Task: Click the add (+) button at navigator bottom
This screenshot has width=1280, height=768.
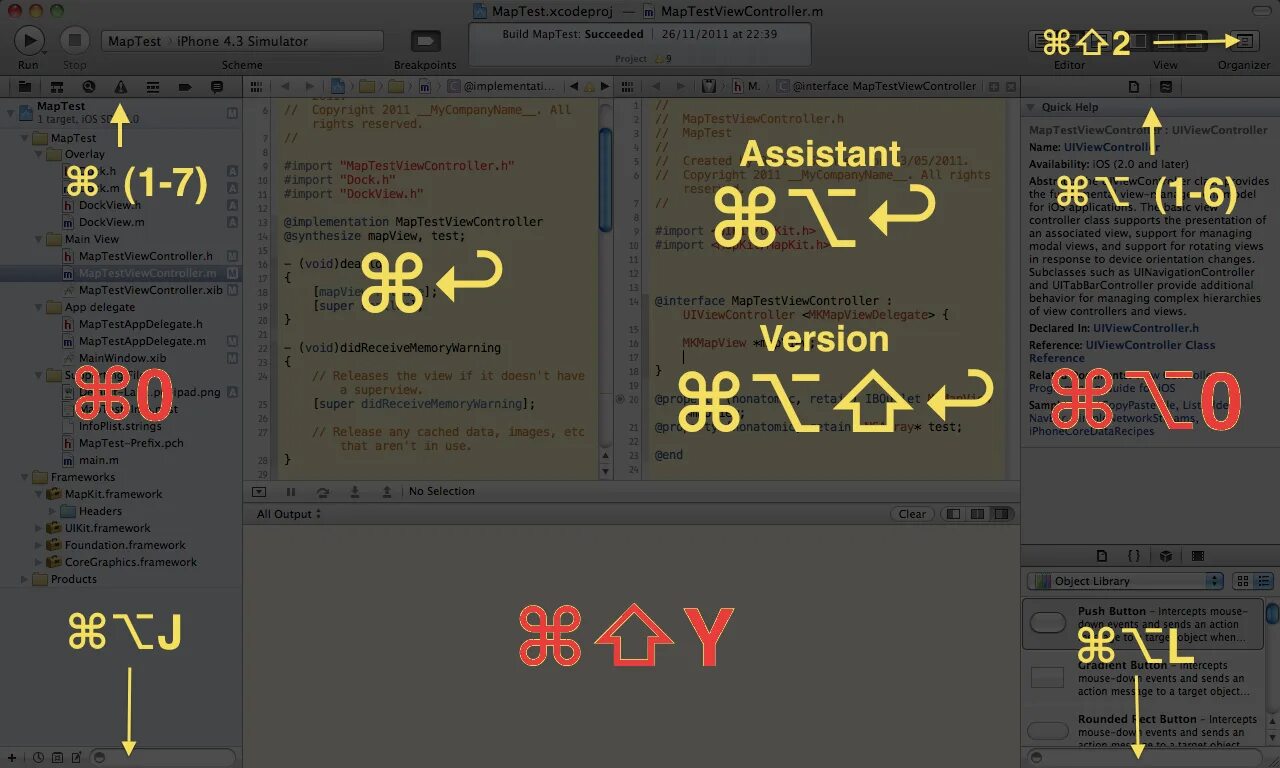Action: 11,758
